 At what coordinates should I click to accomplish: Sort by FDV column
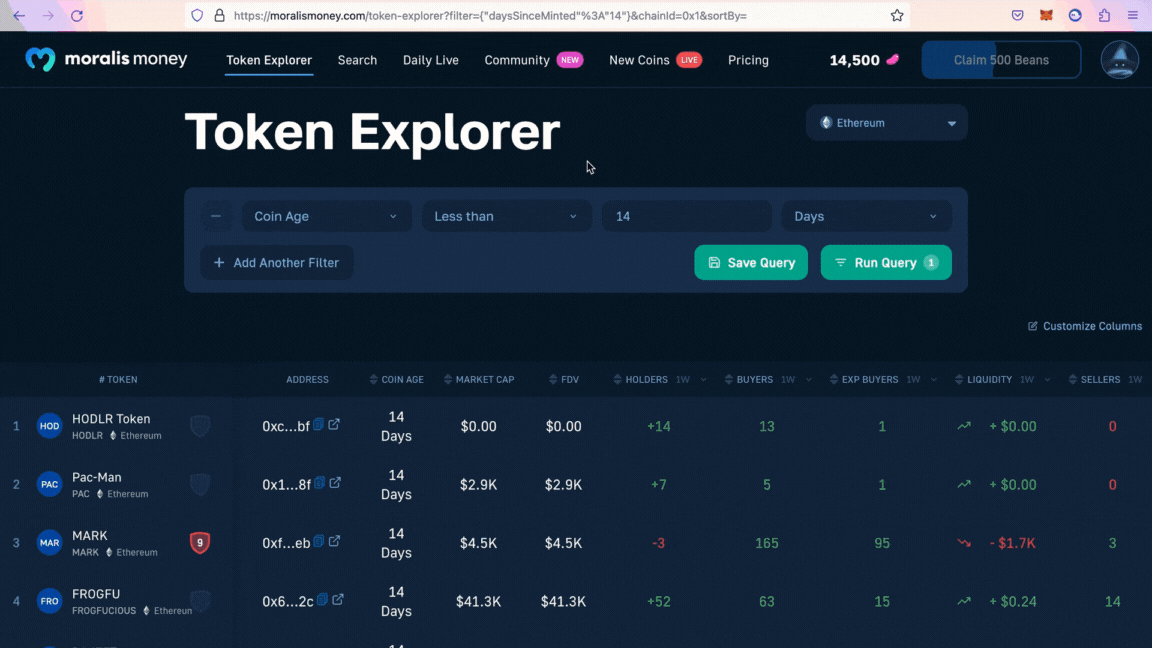(564, 379)
